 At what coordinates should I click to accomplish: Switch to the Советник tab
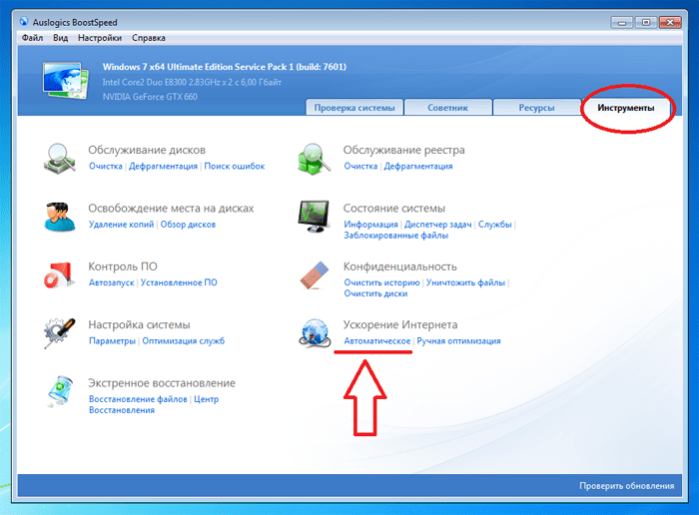[x=448, y=107]
